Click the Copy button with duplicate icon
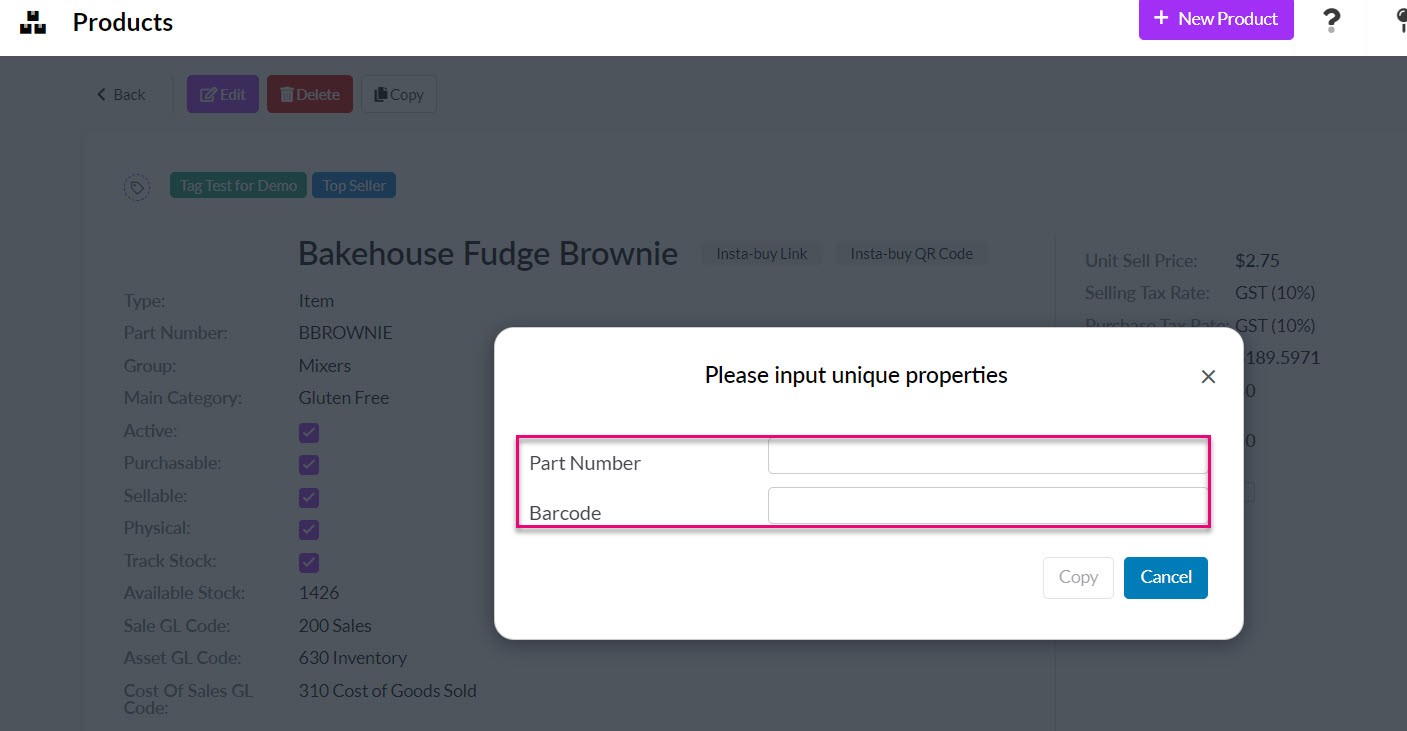 (x=399, y=94)
